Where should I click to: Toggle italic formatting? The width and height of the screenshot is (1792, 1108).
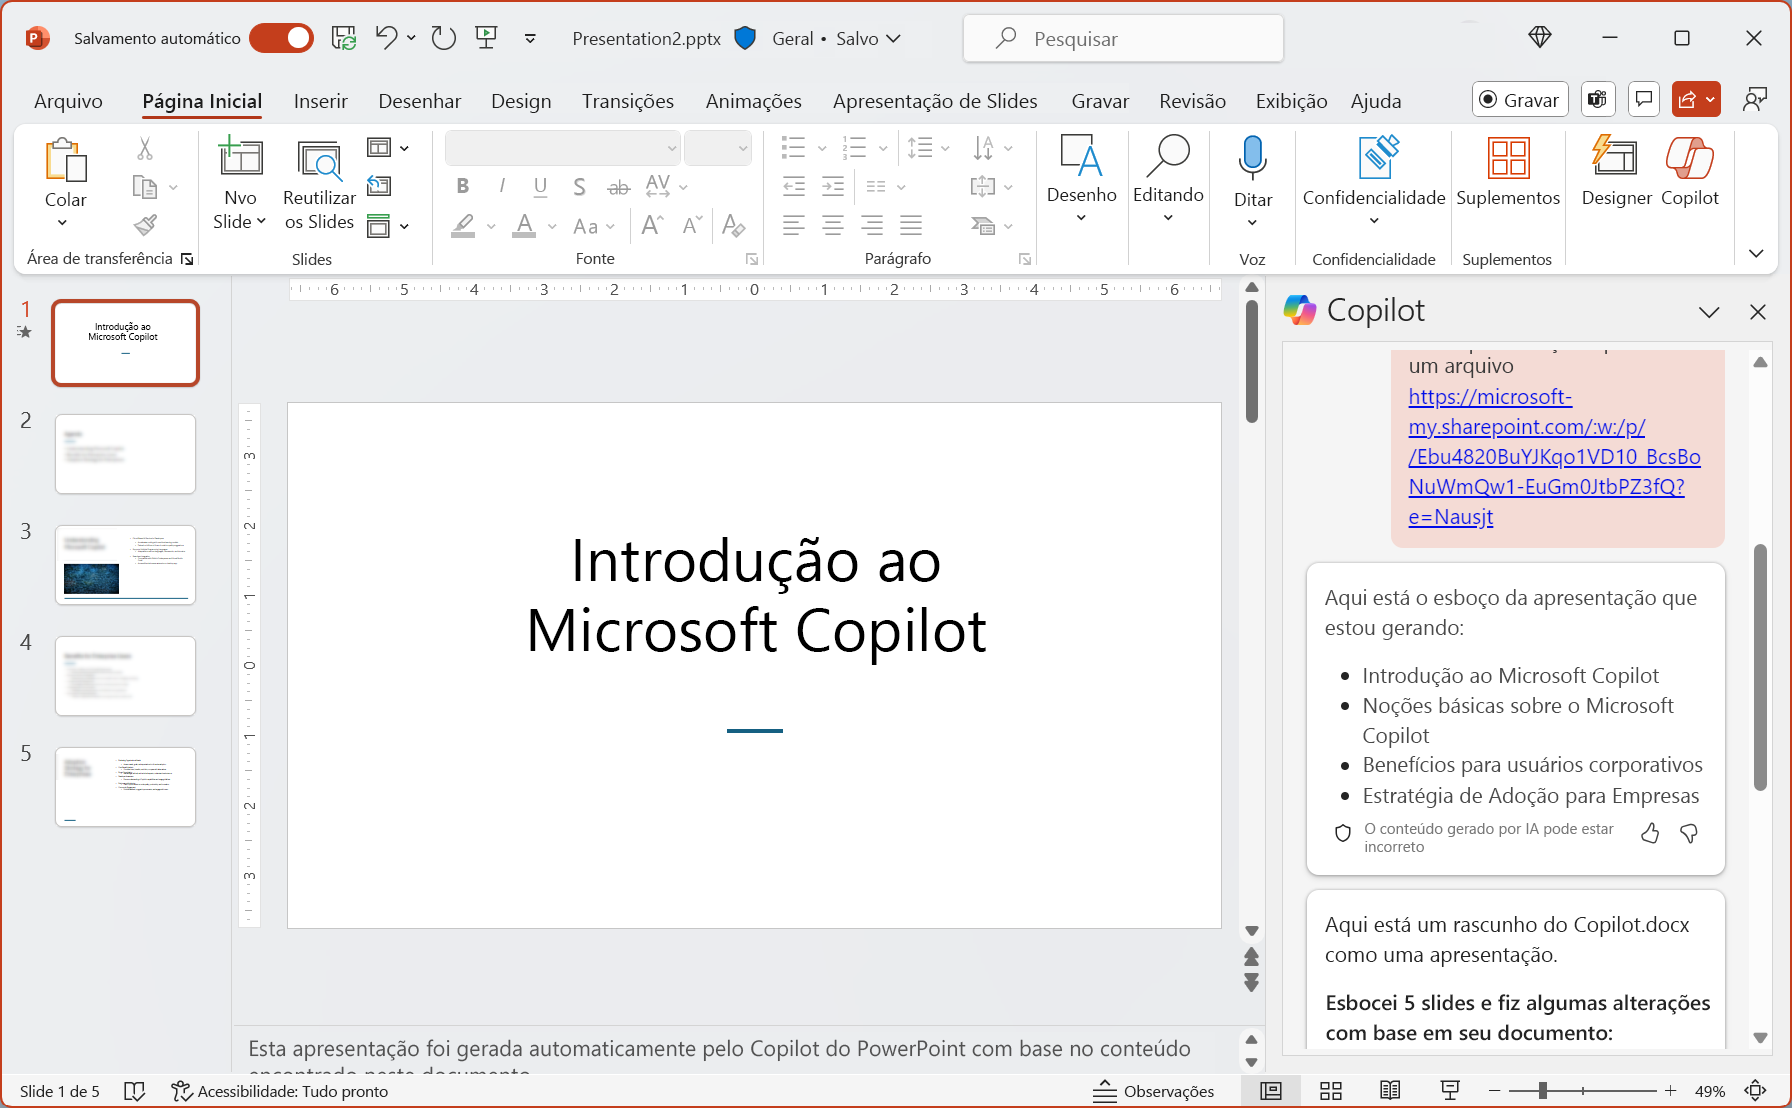tap(501, 186)
